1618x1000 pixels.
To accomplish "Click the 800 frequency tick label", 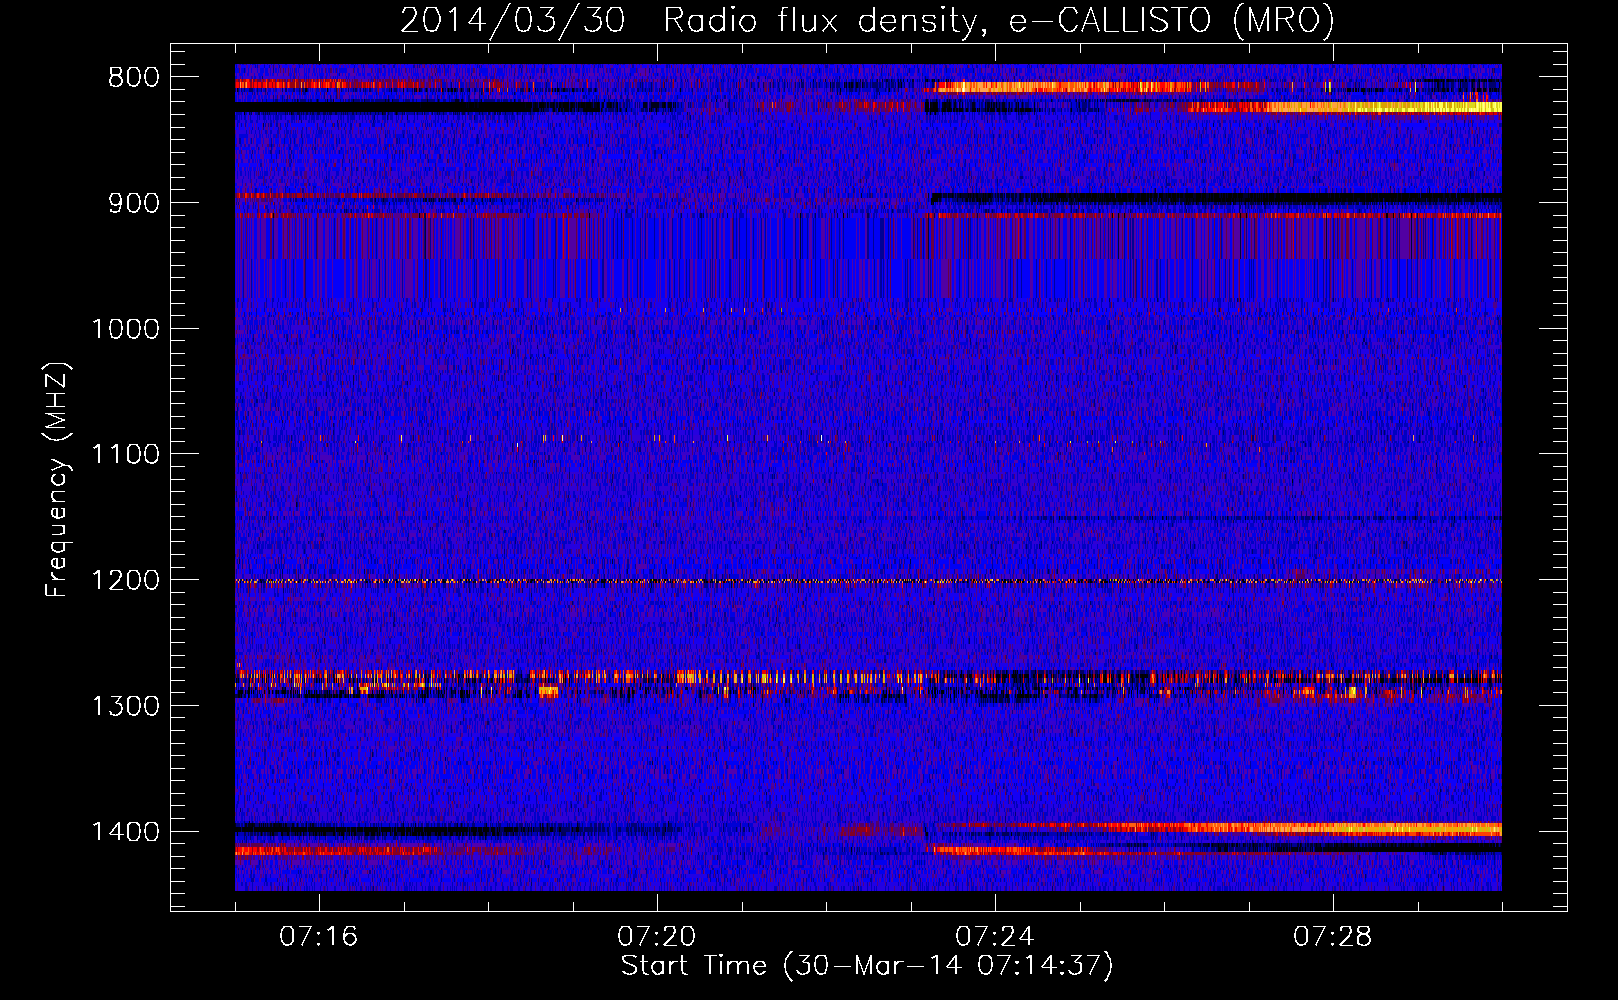I will pyautogui.click(x=134, y=78).
